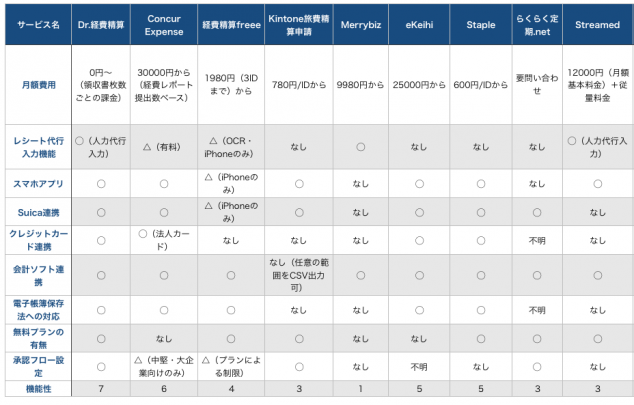Click the クレジットカード連携 row label
634x405 pixels.
(38, 240)
